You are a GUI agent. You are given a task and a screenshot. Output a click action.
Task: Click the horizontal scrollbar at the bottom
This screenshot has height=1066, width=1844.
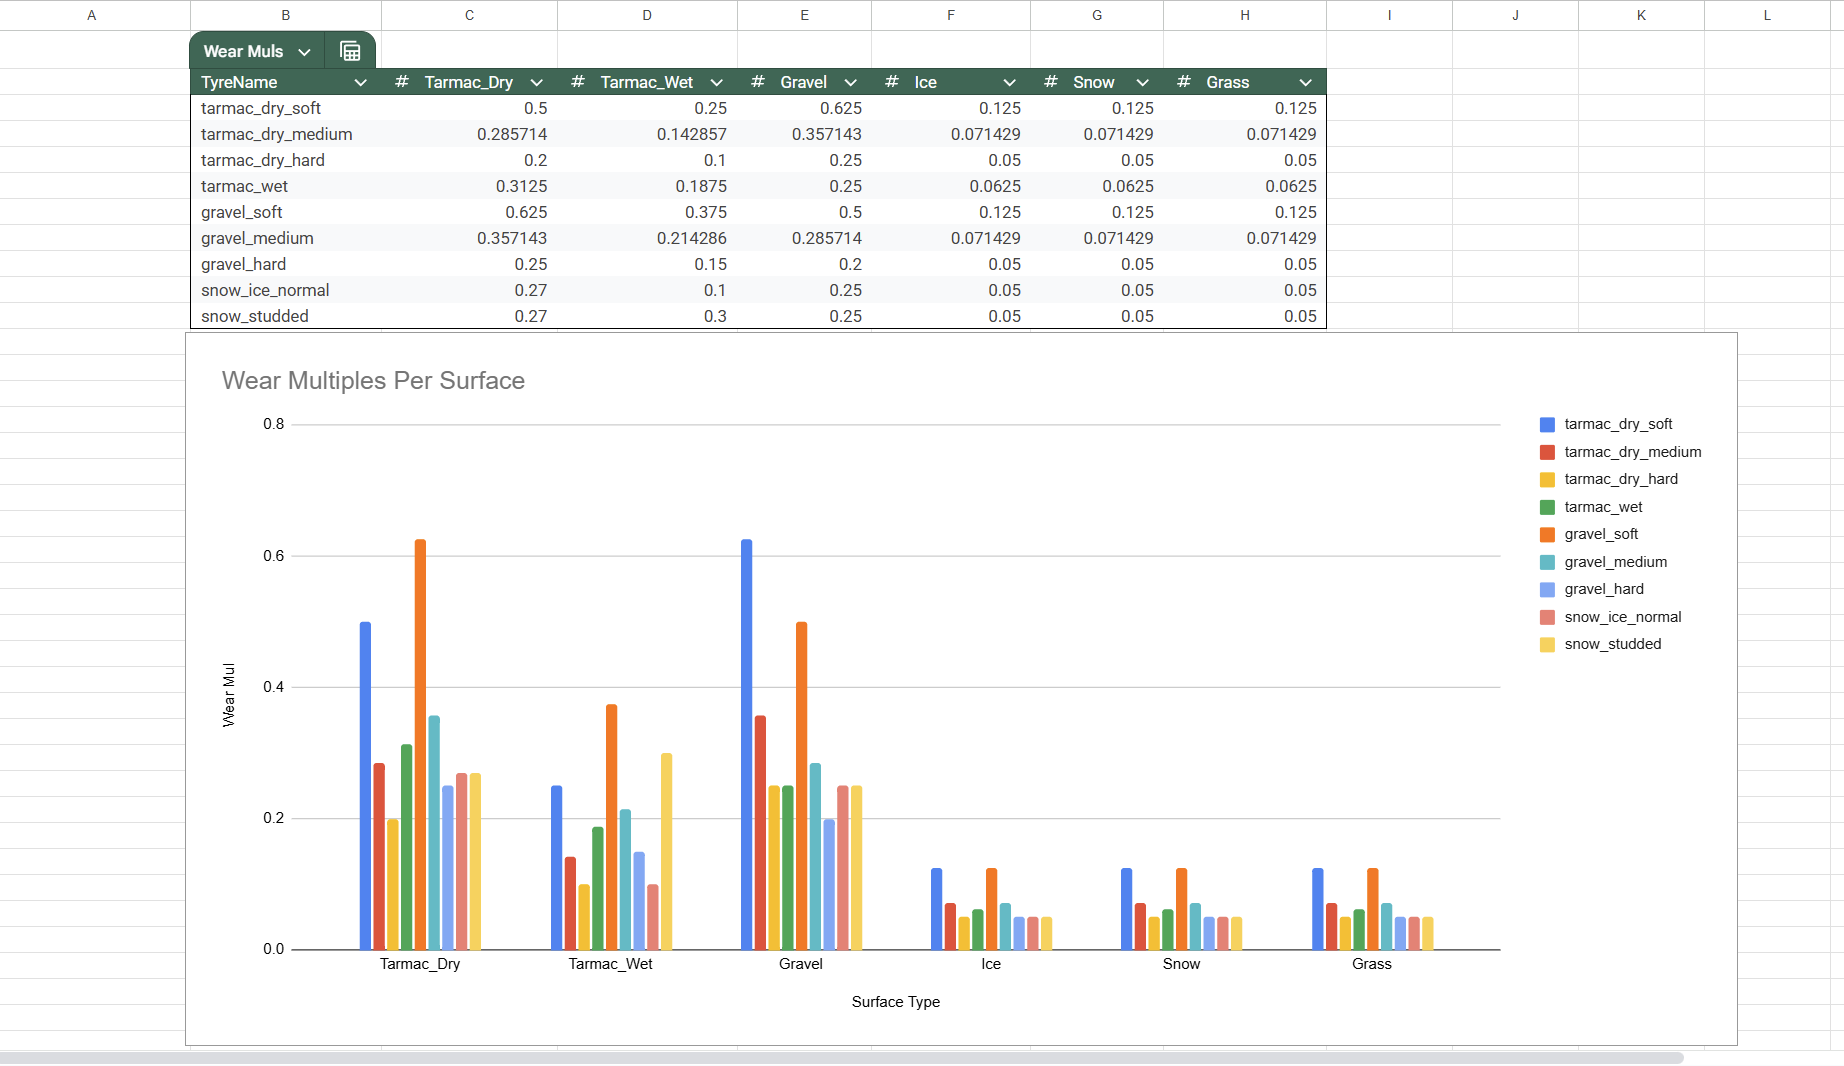(840, 1057)
